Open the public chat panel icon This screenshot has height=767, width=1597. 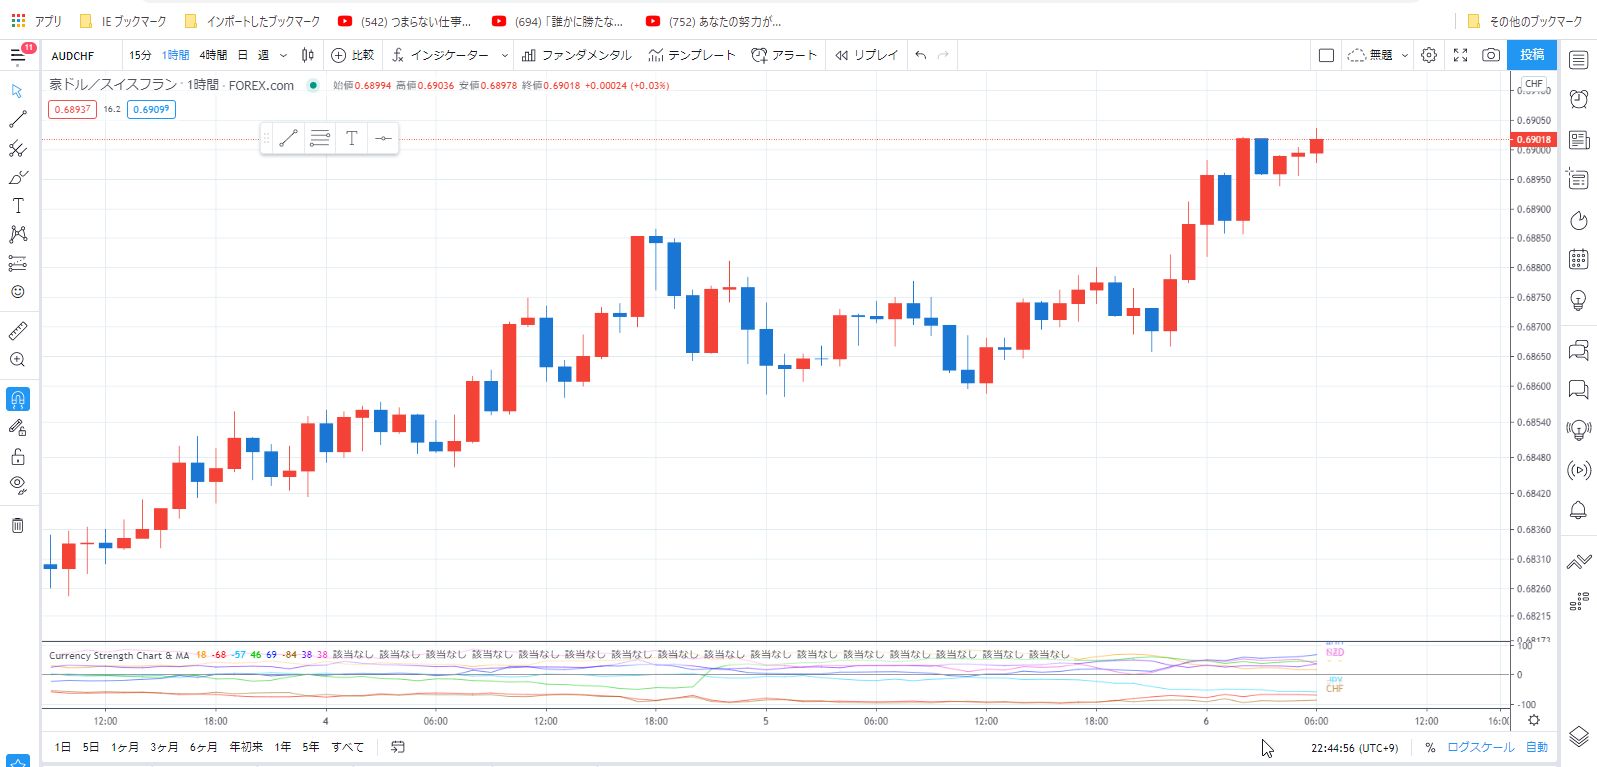click(x=1578, y=350)
